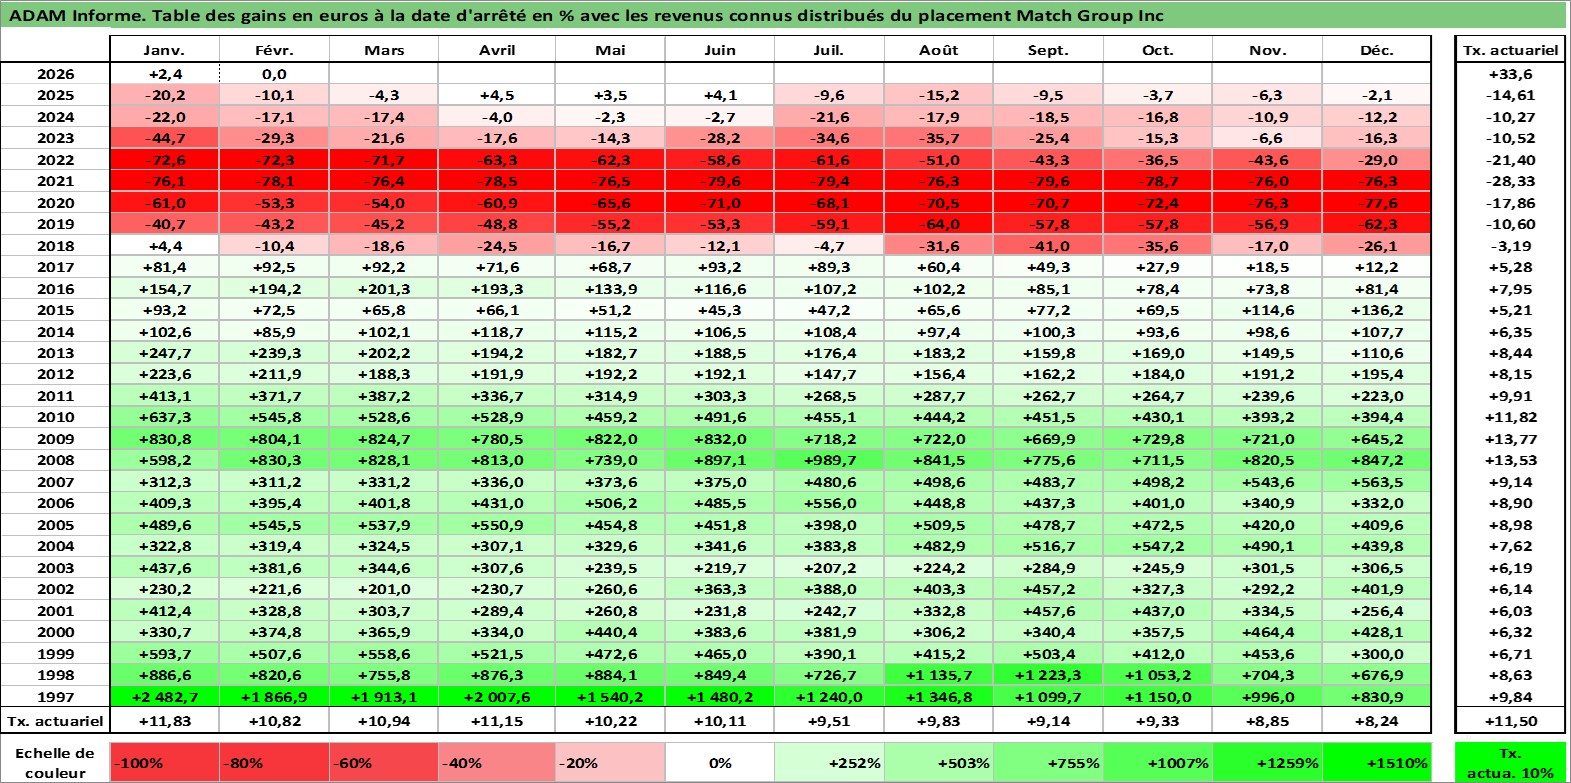Viewport: 1571px width, 783px height.
Task: Click the +1510% bright green legend swatch
Action: 1376,763
